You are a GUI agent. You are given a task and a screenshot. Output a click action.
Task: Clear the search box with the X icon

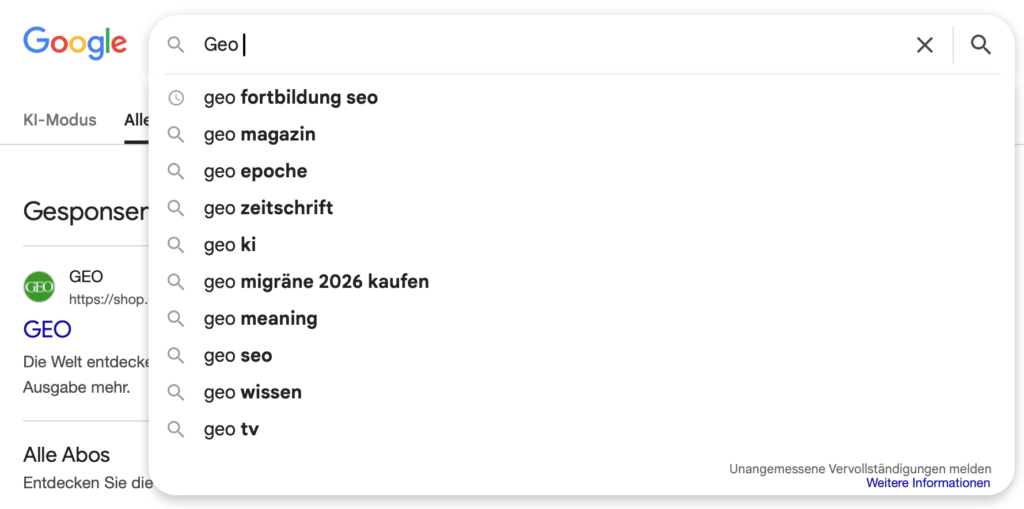925,45
